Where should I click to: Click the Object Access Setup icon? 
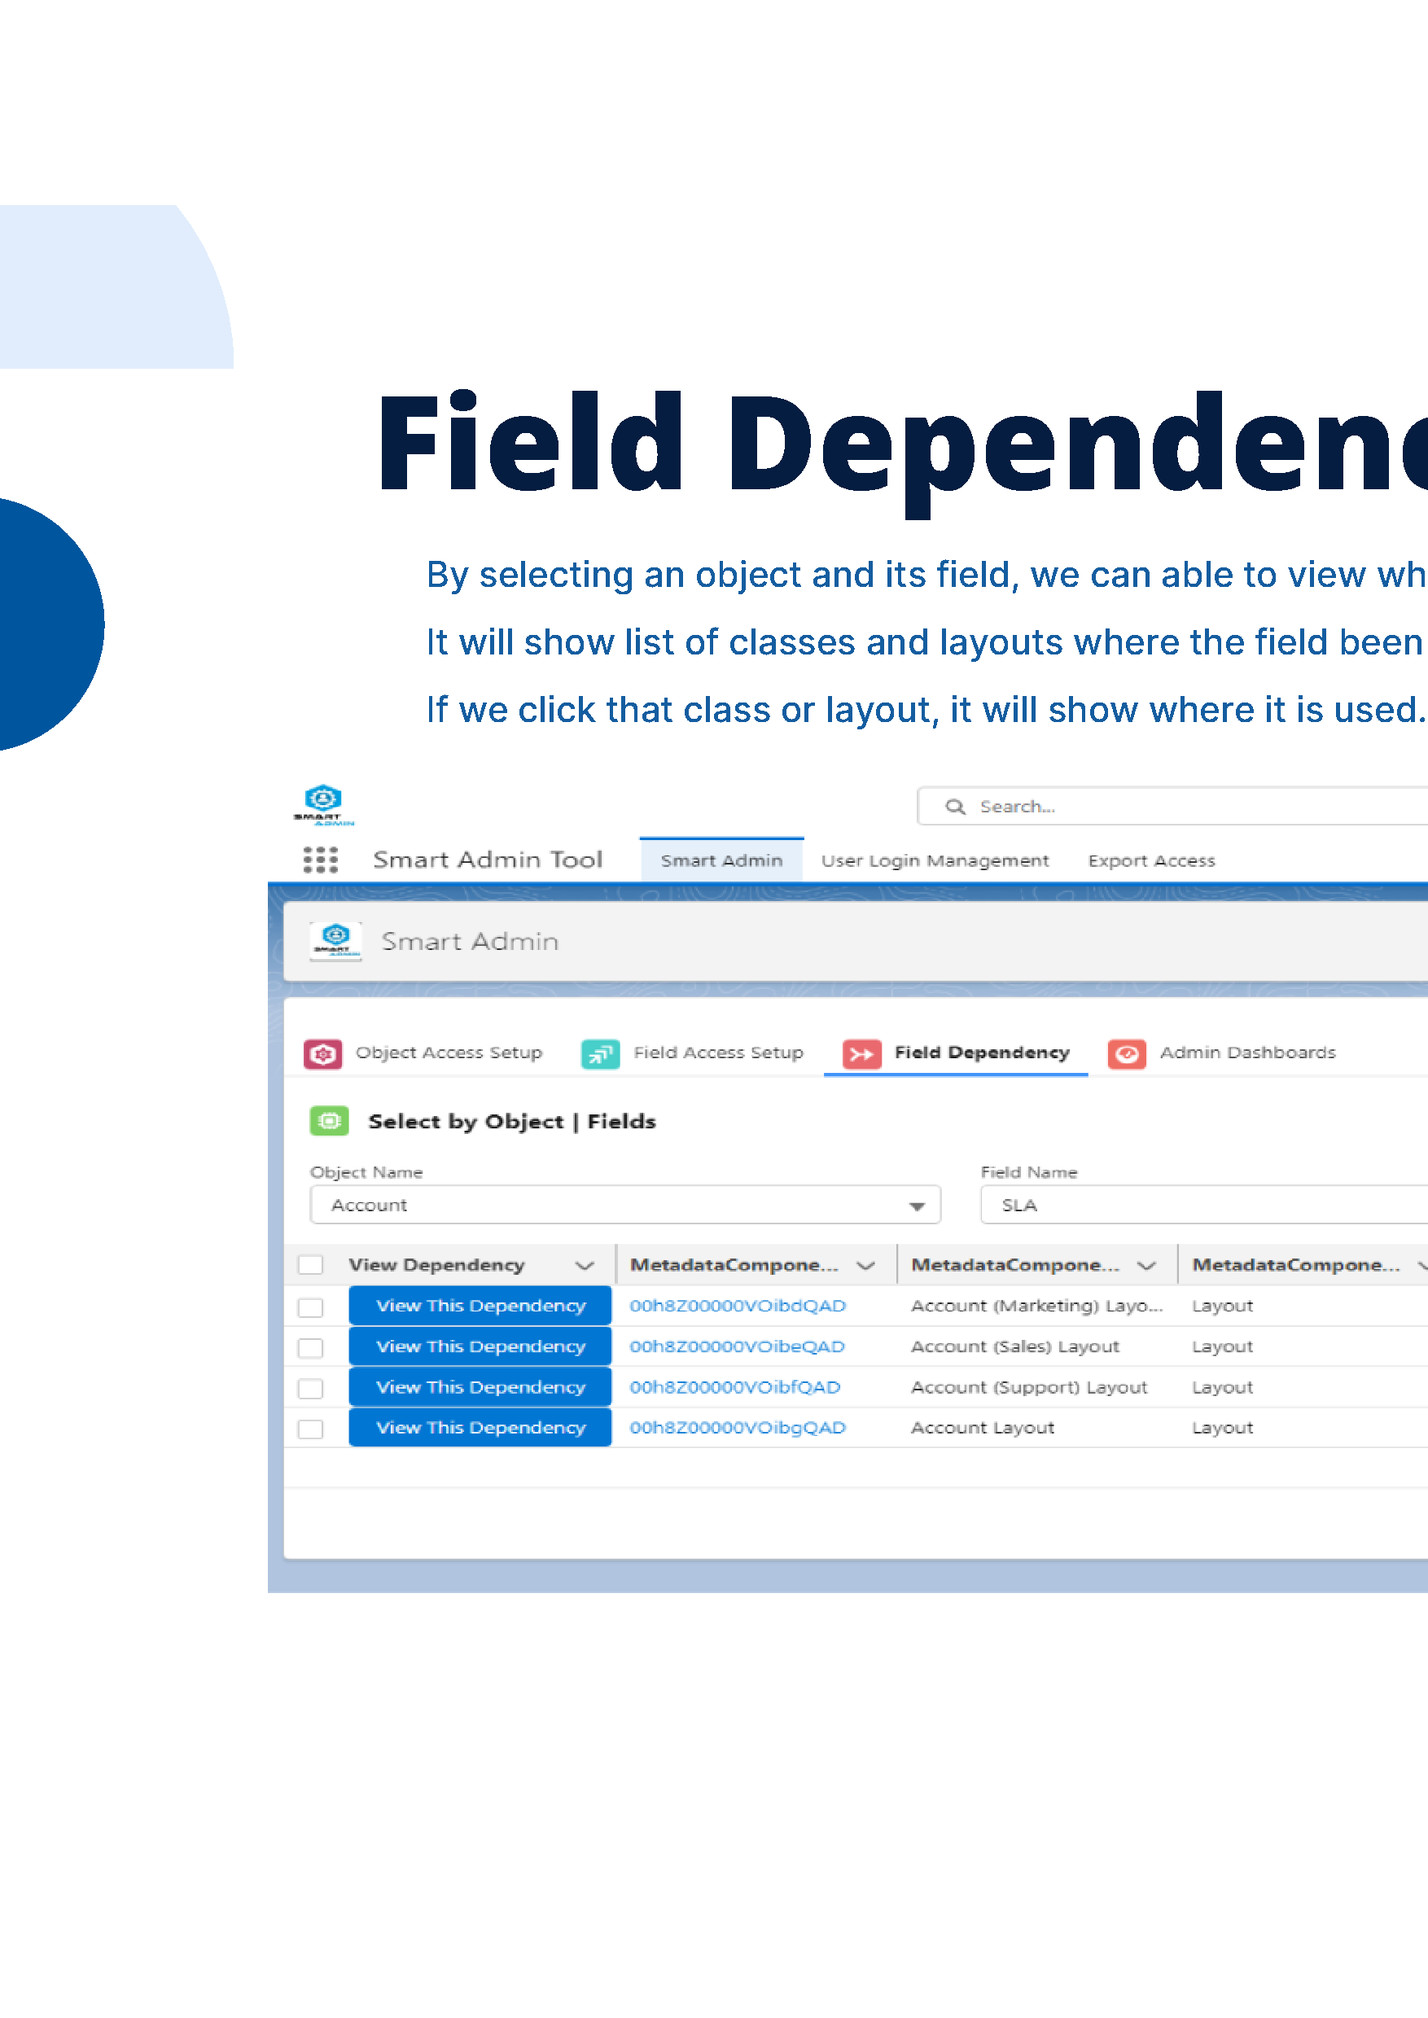click(x=323, y=1053)
